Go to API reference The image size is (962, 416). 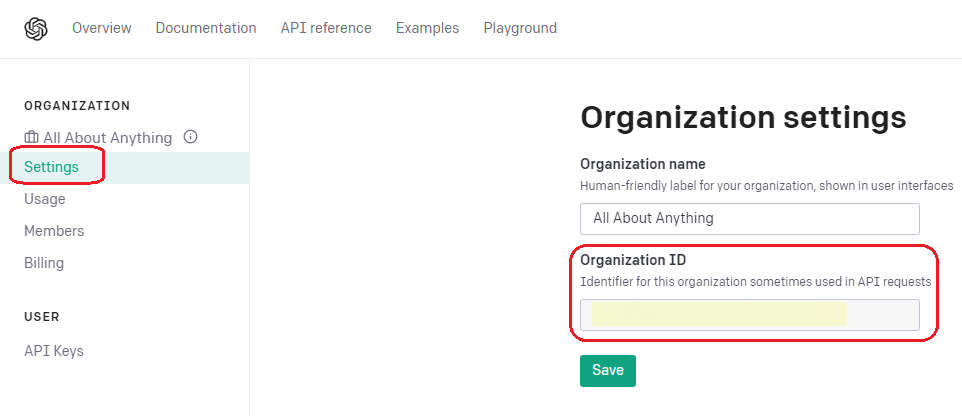326,28
